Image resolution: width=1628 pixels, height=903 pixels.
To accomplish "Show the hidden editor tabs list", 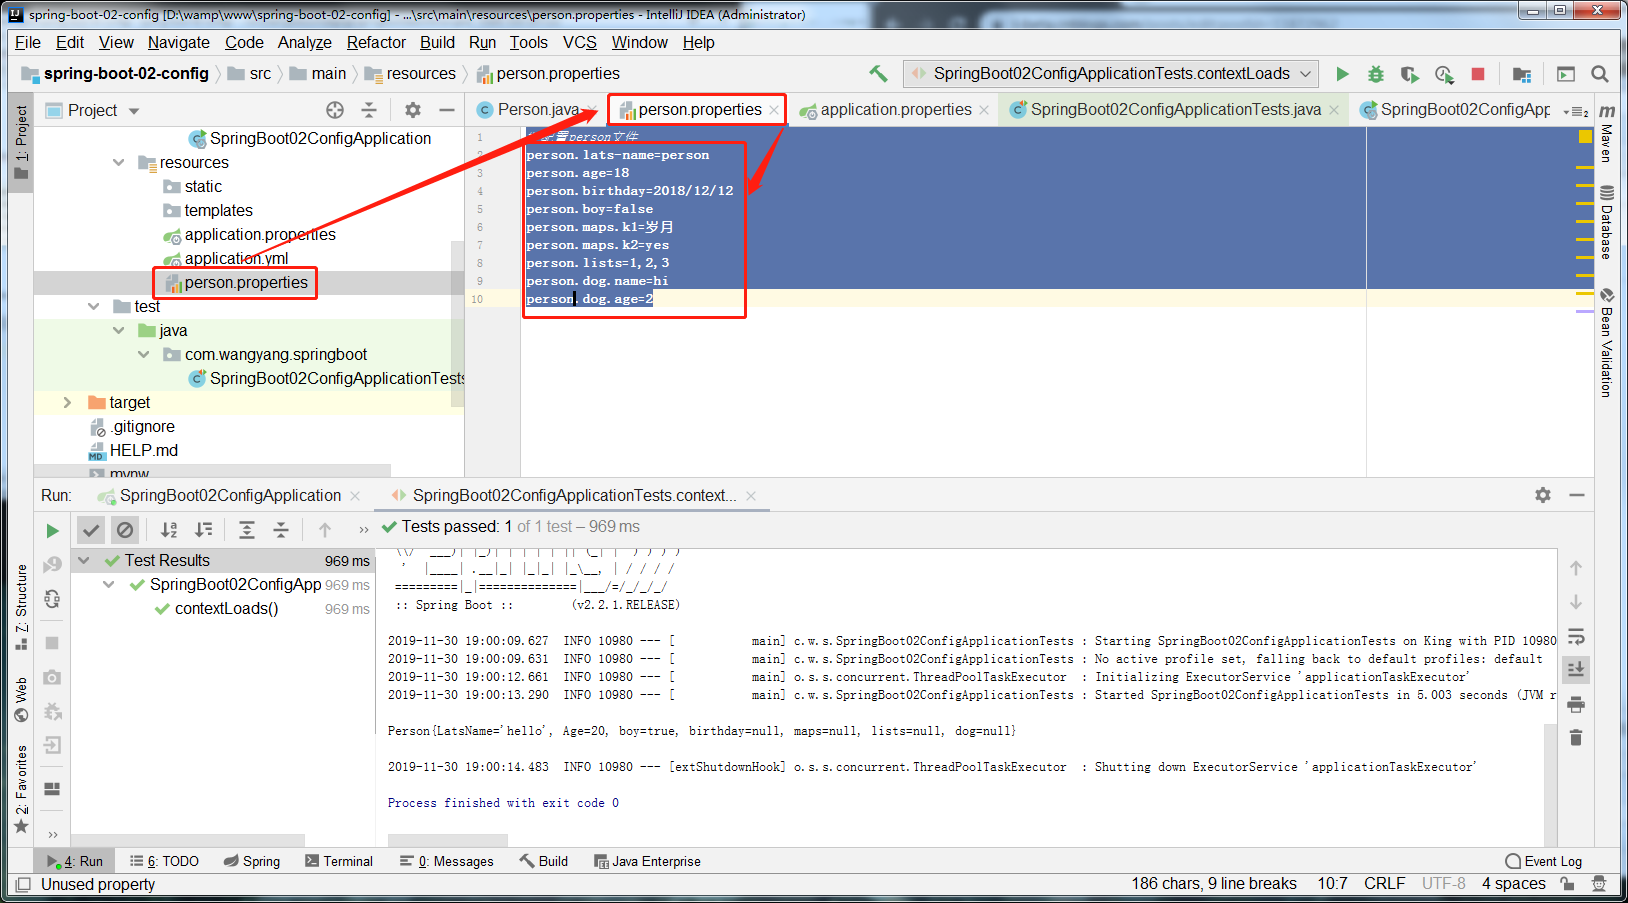I will (1575, 111).
